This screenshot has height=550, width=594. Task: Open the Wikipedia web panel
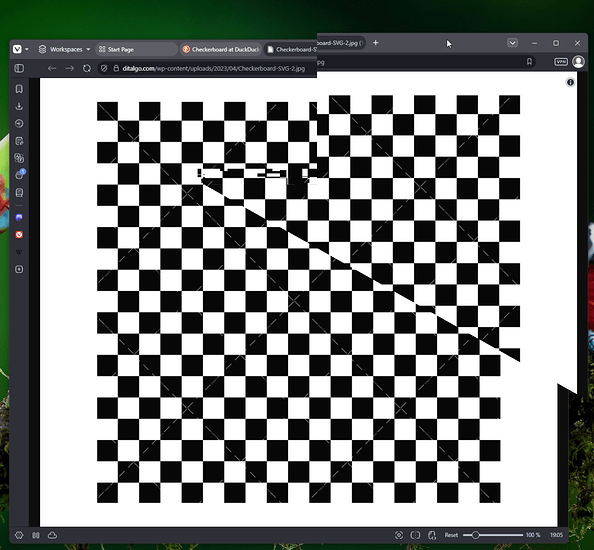coord(19,252)
